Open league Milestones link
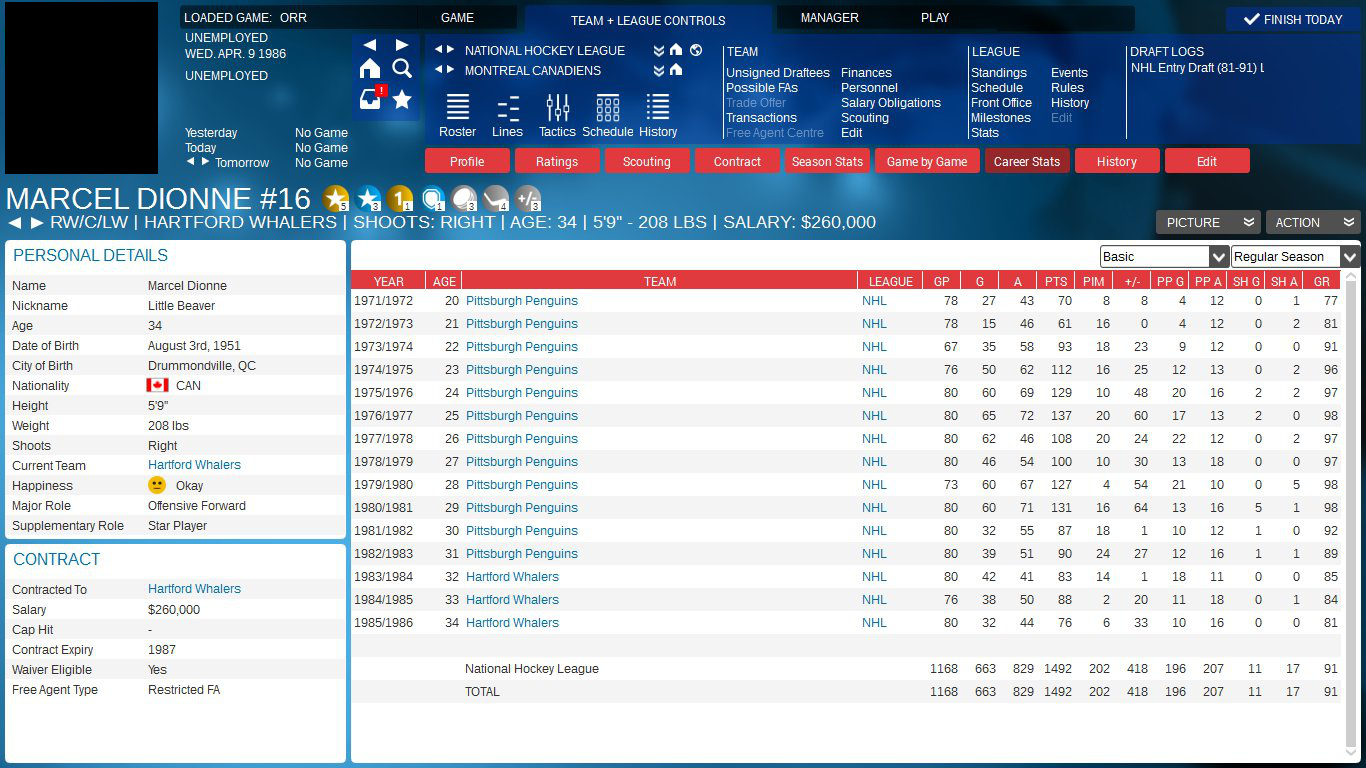 (1001, 118)
